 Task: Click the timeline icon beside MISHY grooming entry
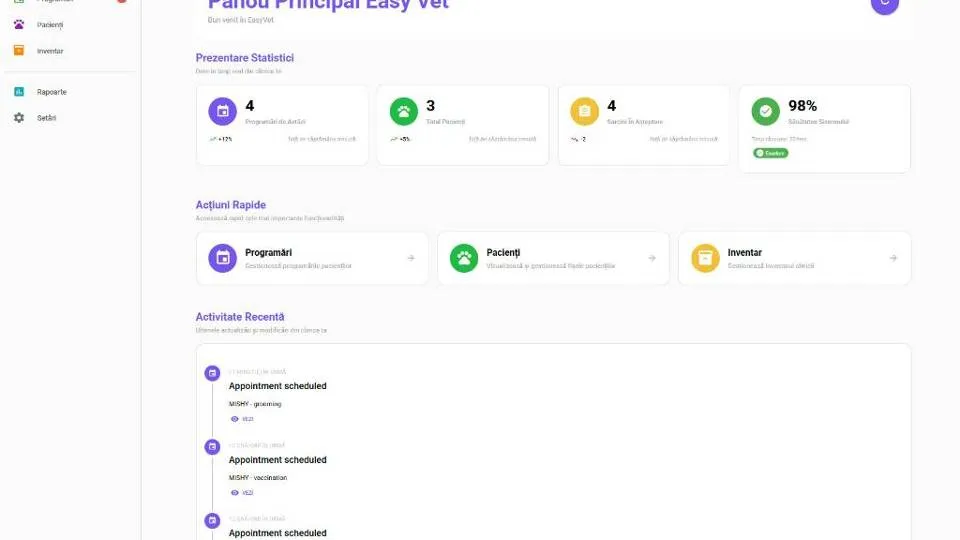pos(212,373)
